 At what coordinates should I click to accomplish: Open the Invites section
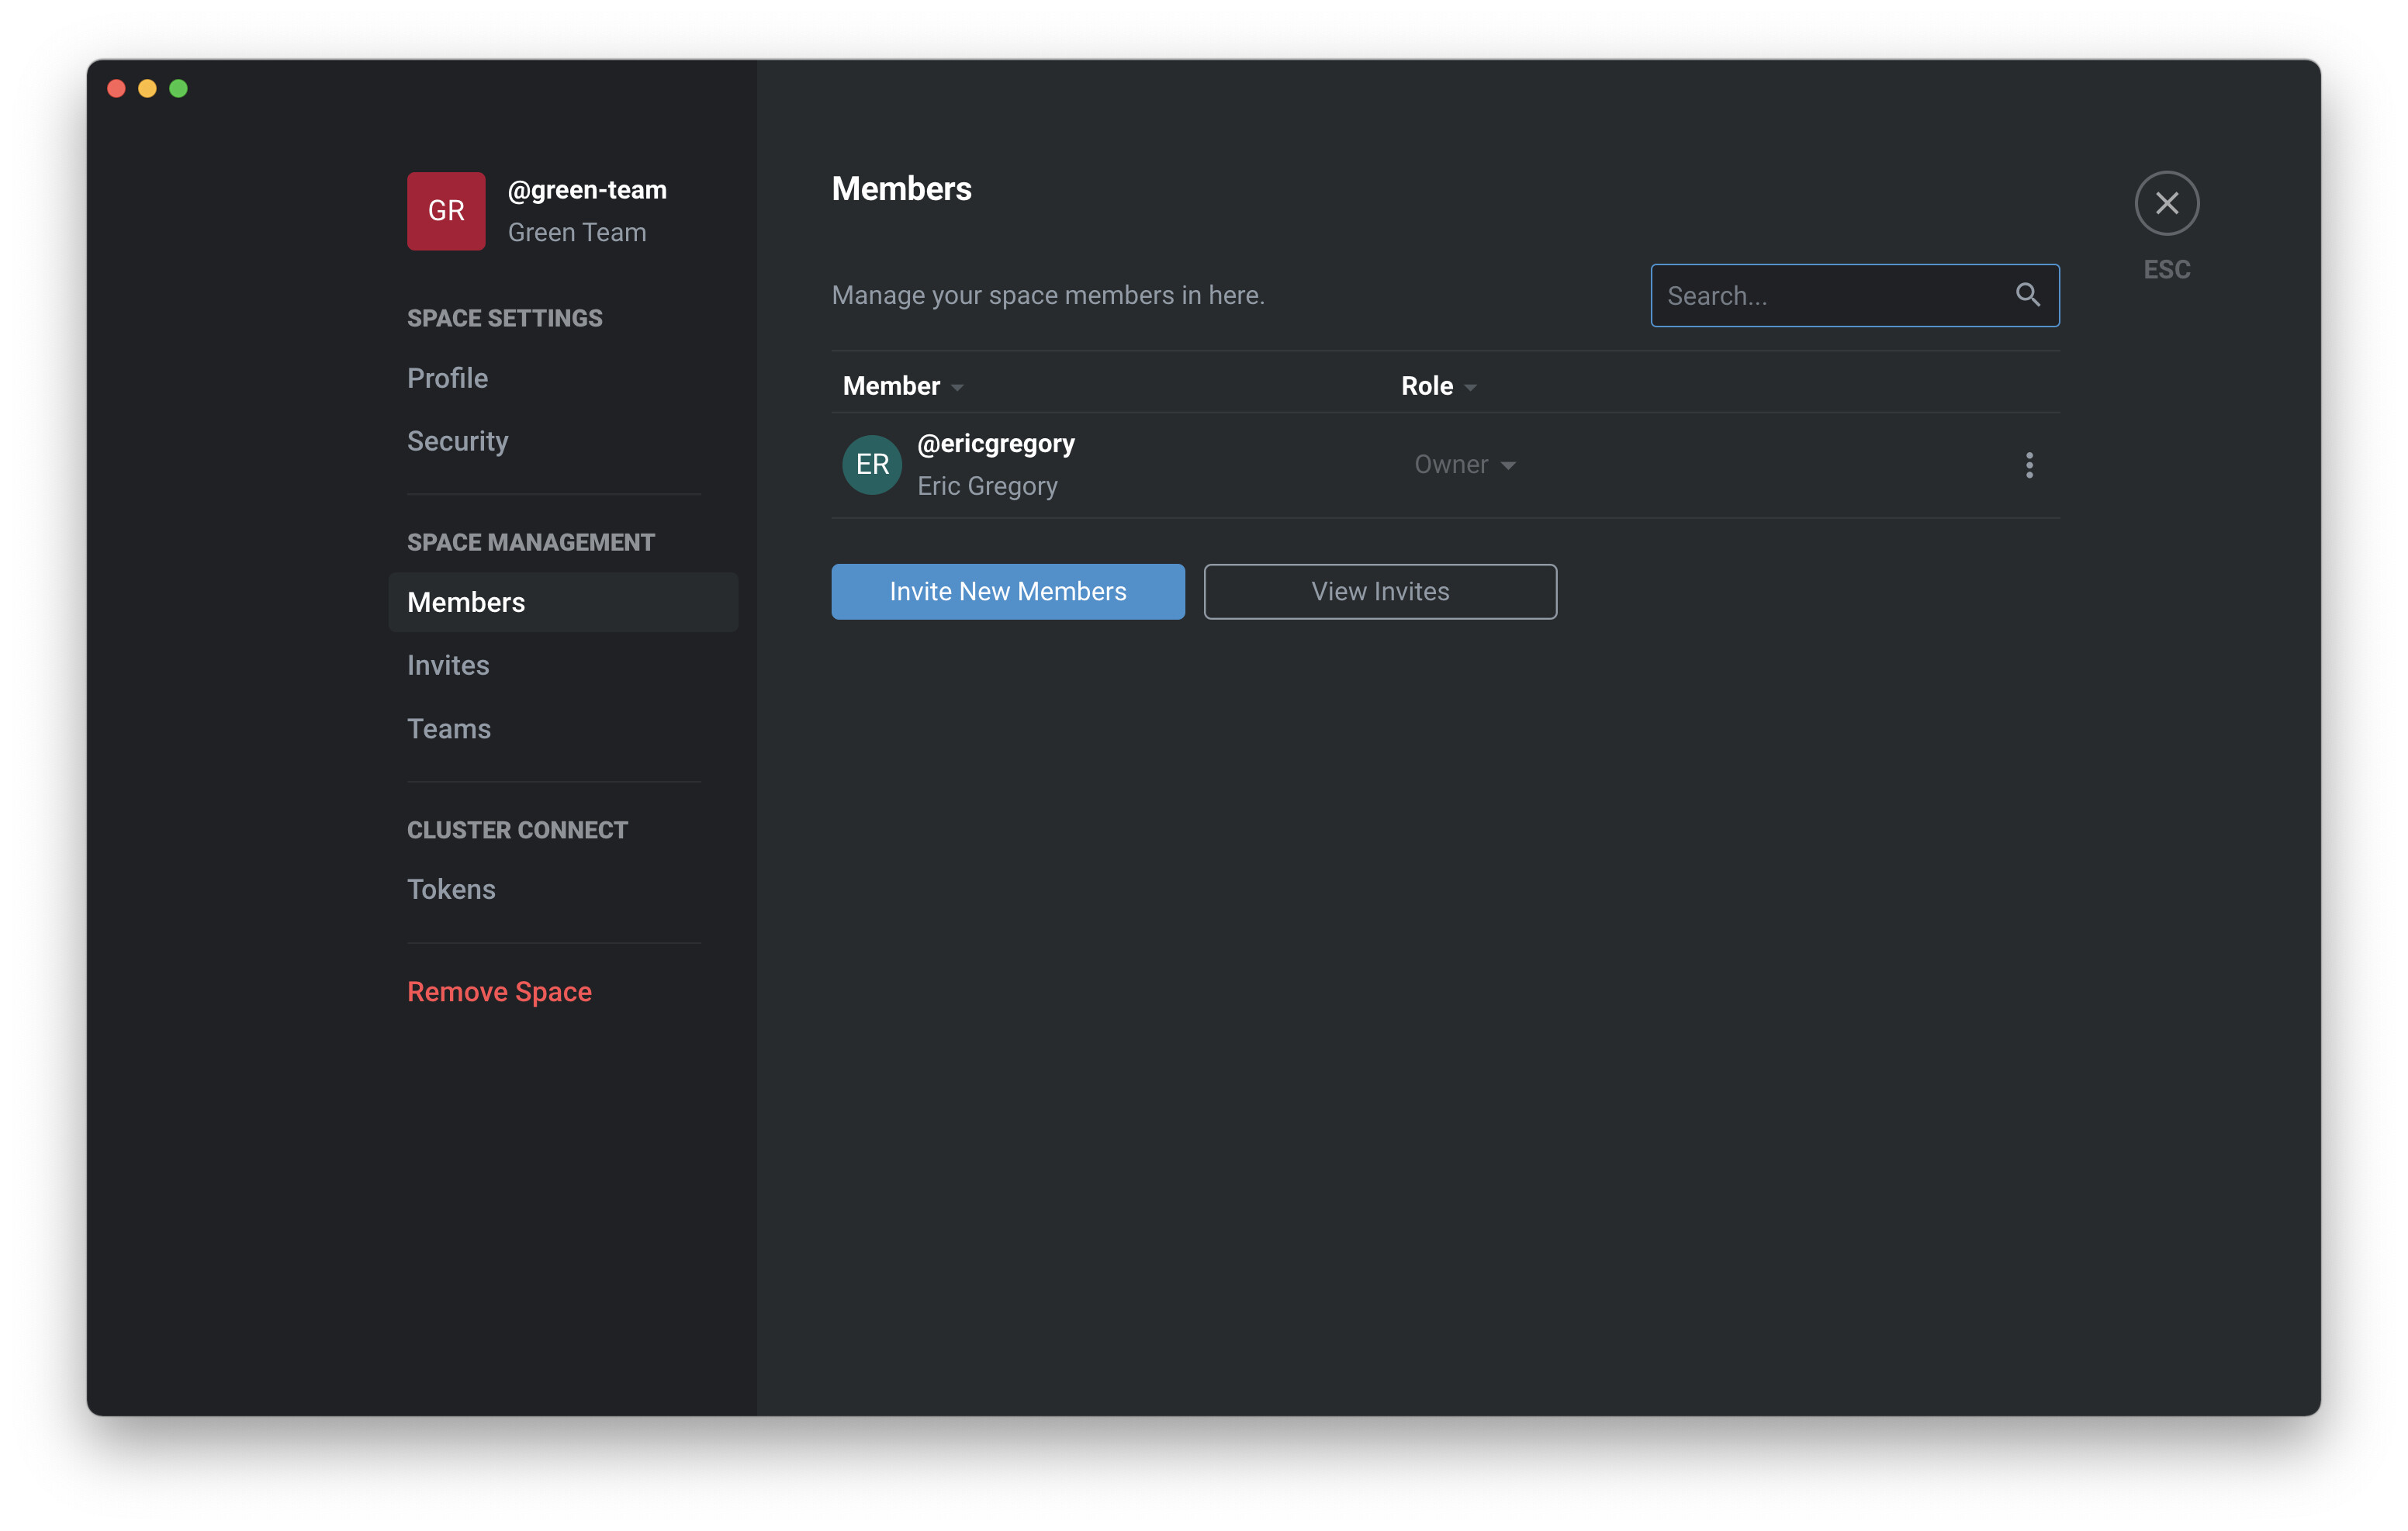tap(448, 665)
